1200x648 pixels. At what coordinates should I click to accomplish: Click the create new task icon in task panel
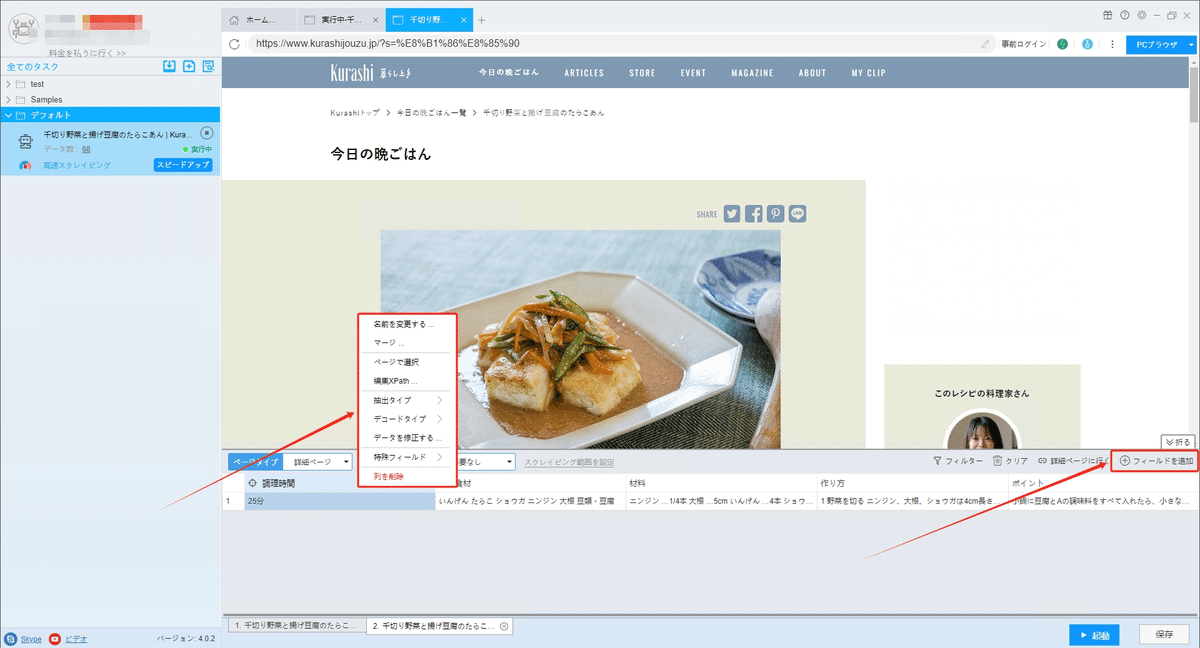pos(189,66)
